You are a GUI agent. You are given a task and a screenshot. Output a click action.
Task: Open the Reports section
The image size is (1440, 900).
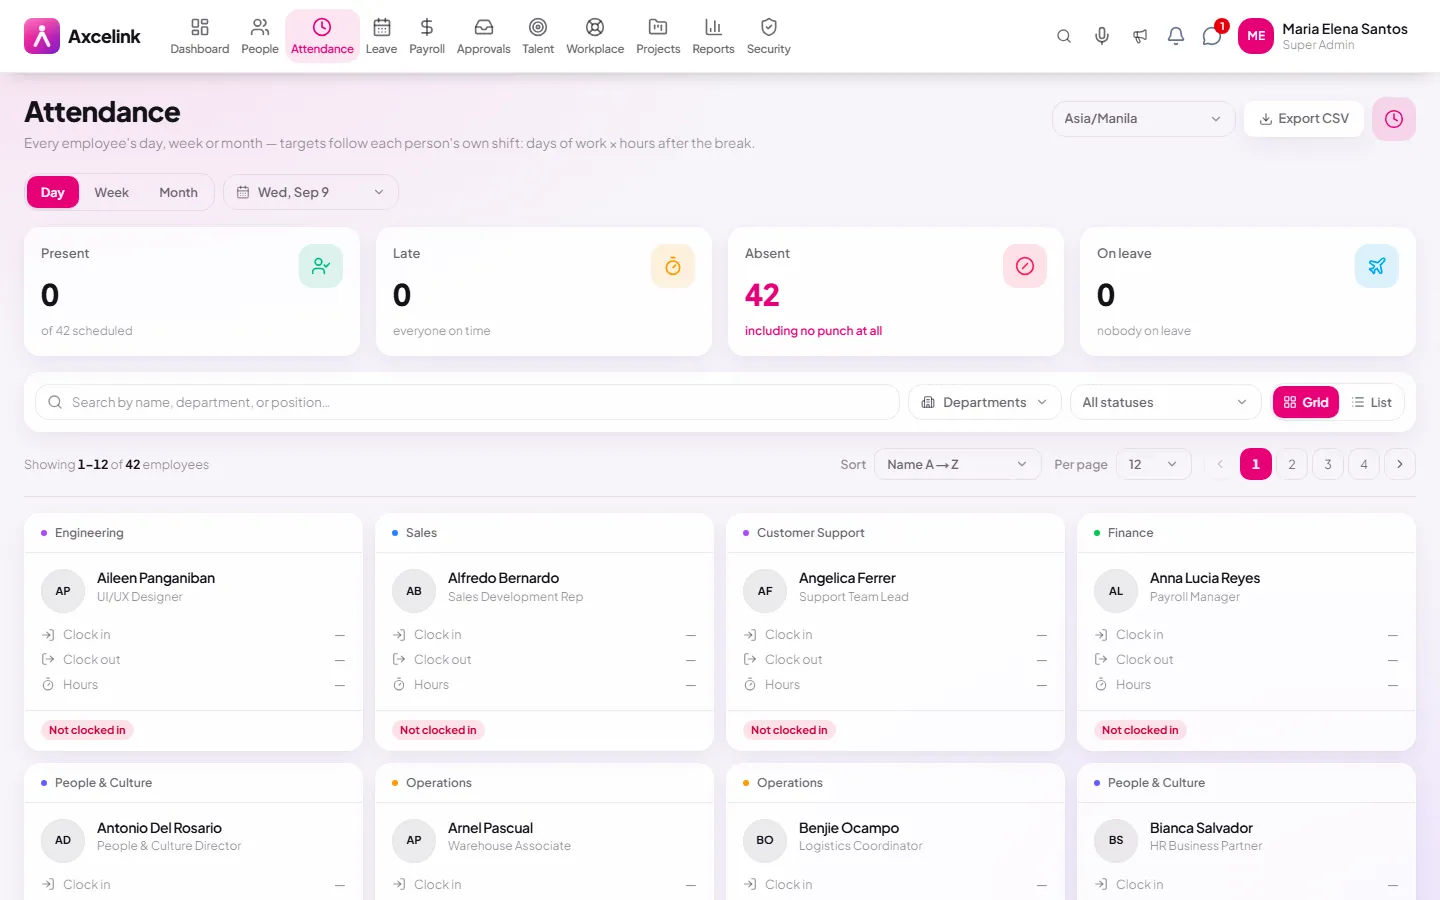[x=713, y=36]
